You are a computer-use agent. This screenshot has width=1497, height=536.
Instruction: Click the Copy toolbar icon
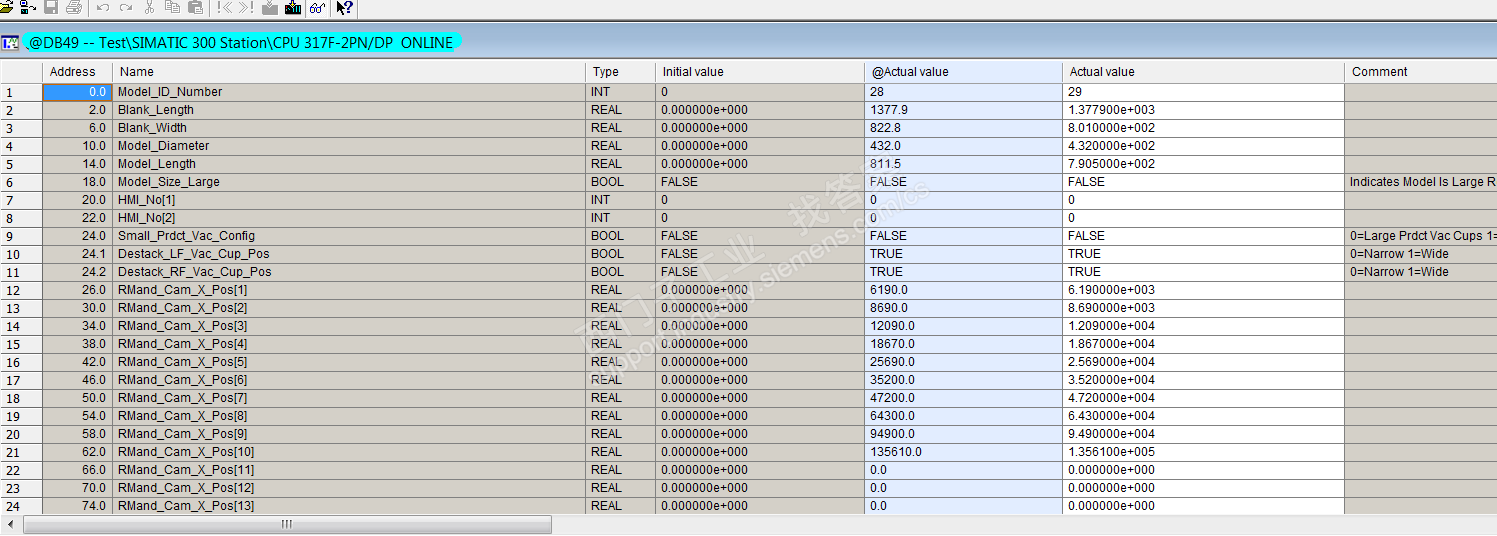click(172, 7)
